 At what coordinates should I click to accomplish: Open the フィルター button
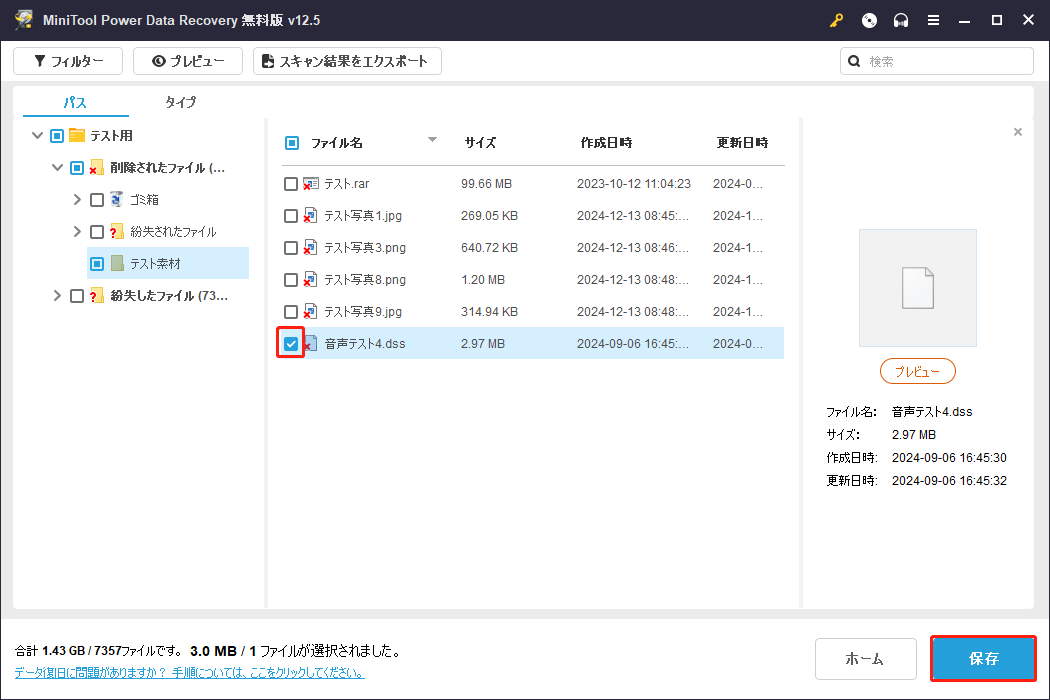[68, 61]
